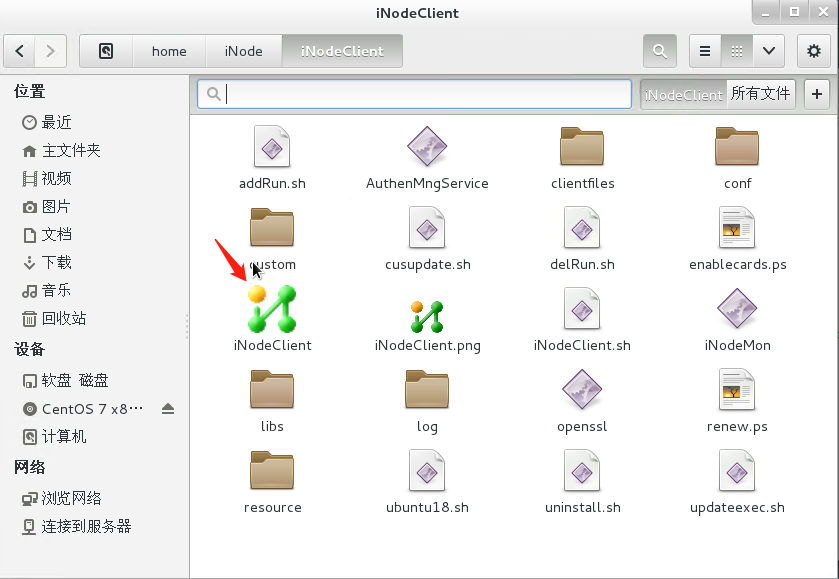
Task: Eject the CentOS 7 disc
Action: click(168, 409)
